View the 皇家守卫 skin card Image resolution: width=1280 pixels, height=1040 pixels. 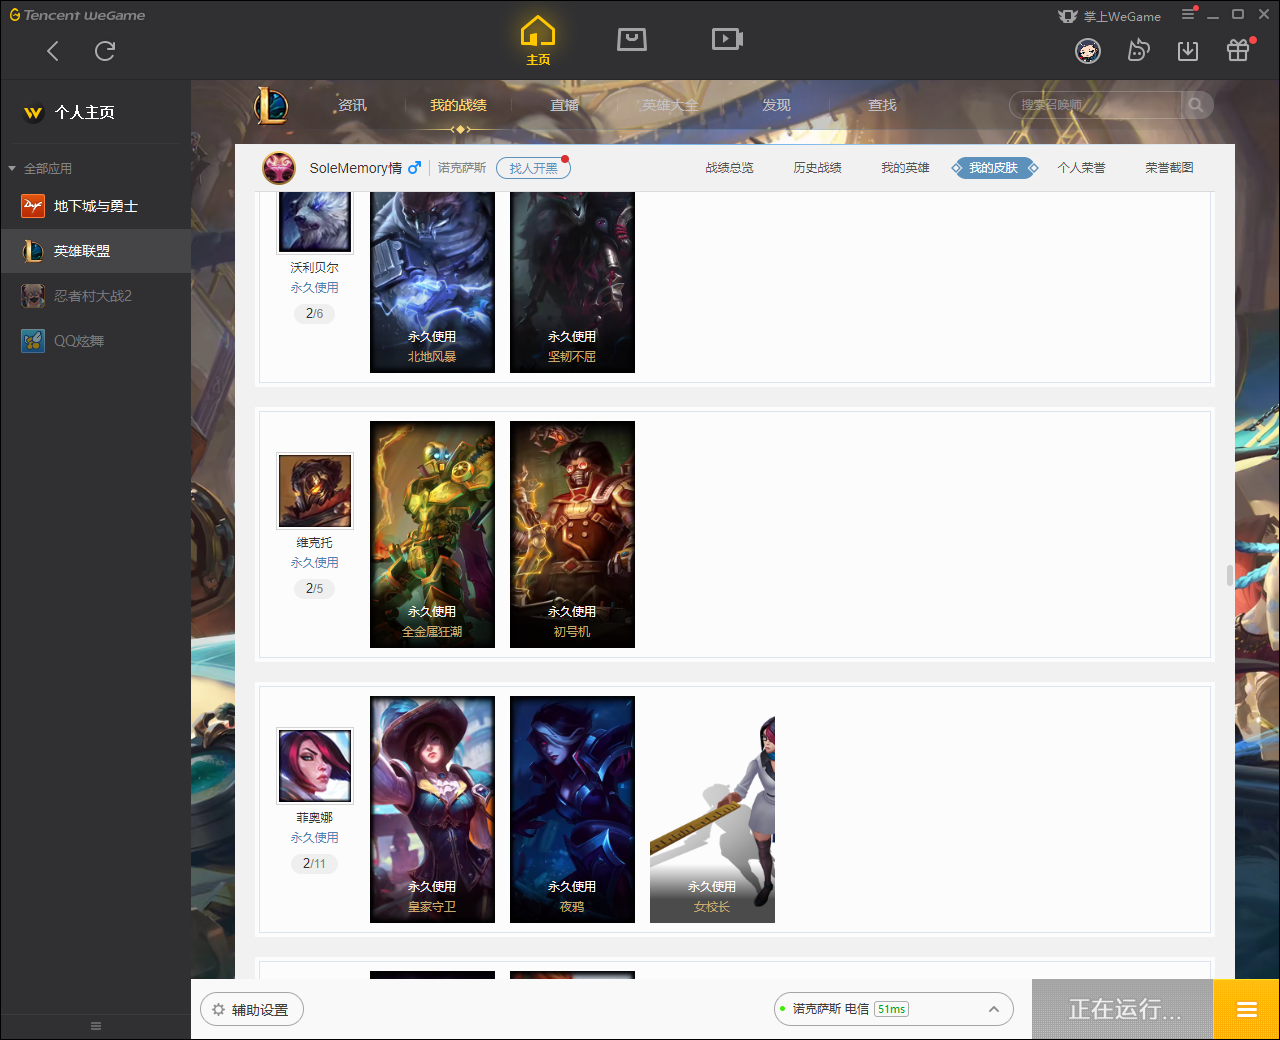click(432, 809)
